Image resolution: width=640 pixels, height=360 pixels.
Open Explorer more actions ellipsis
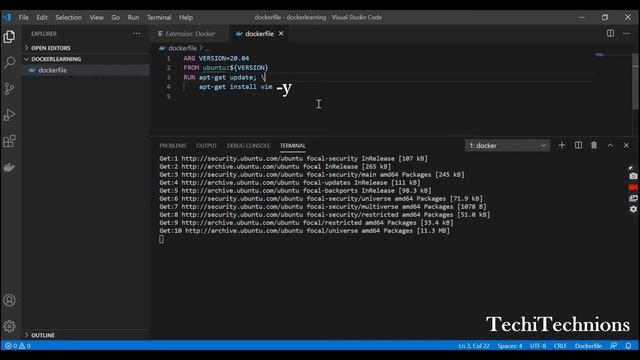(x=136, y=33)
